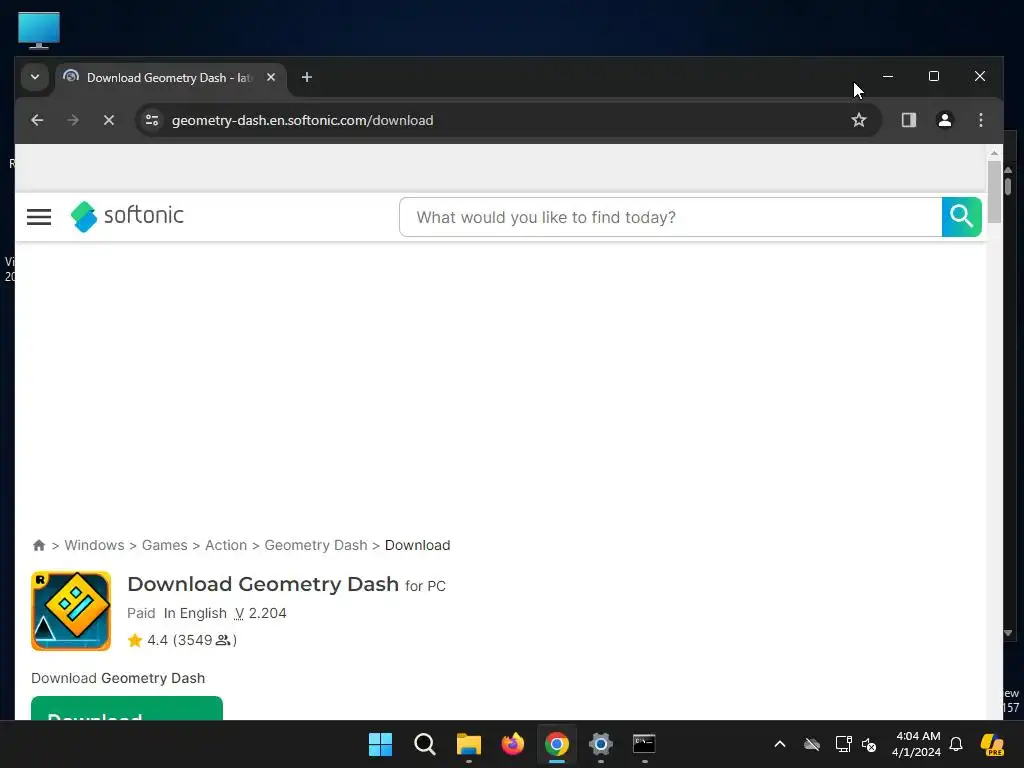Click the muted volume tray icon
Image resolution: width=1024 pixels, height=768 pixels.
point(869,744)
